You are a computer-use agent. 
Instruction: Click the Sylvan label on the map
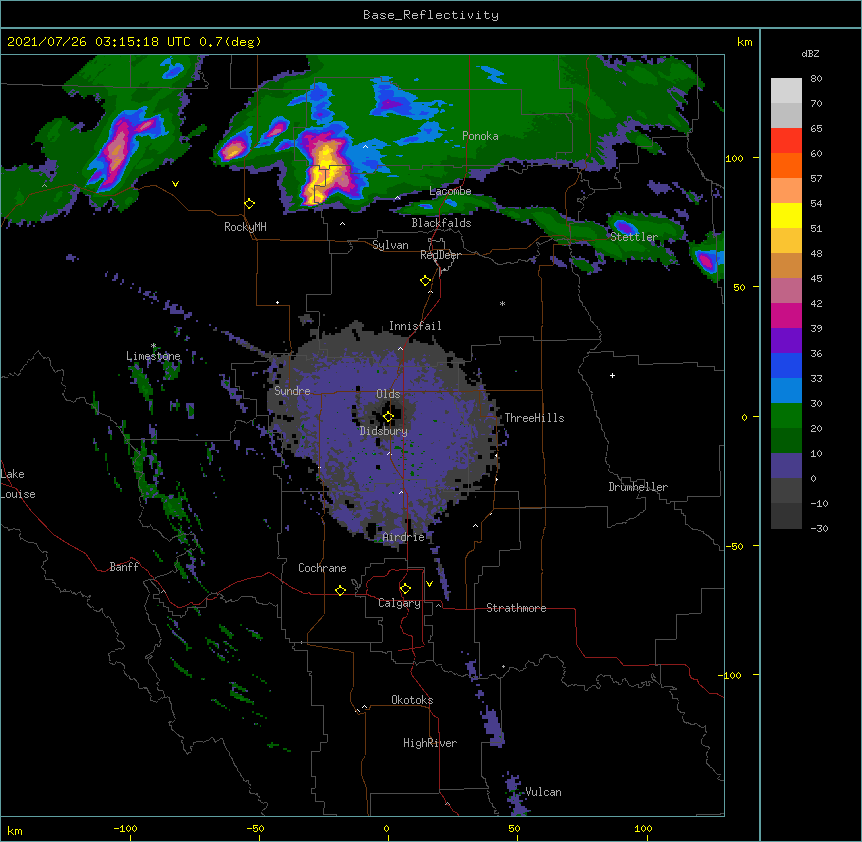coord(390,245)
